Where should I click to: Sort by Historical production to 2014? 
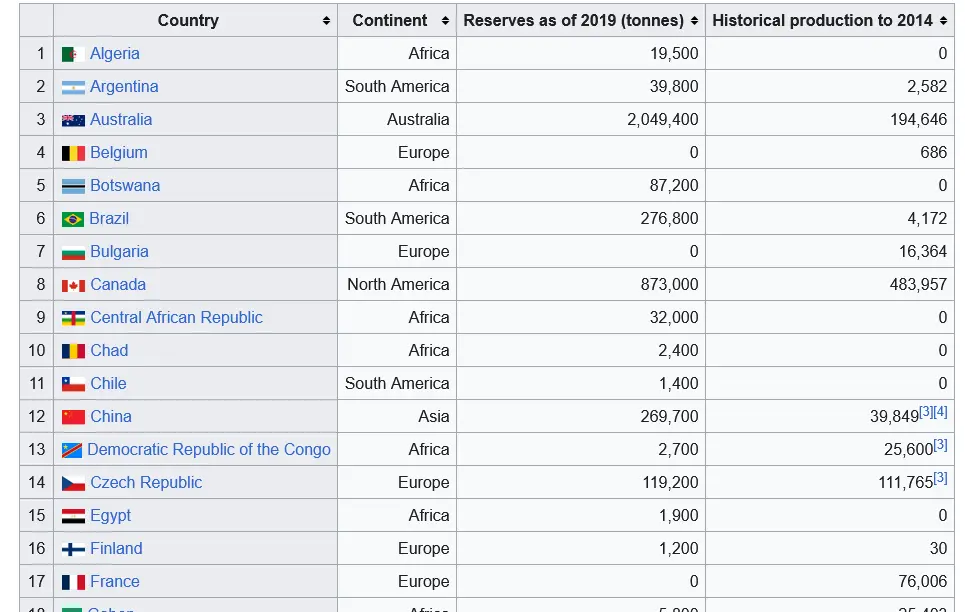[942, 21]
